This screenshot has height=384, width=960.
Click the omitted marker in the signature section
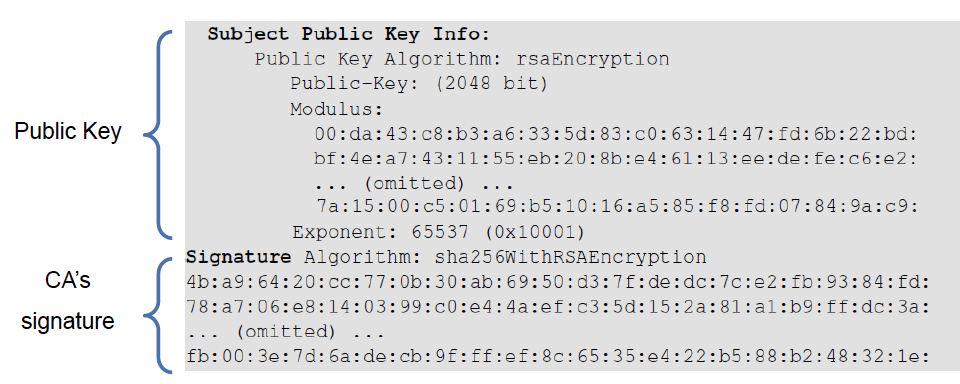285,333
